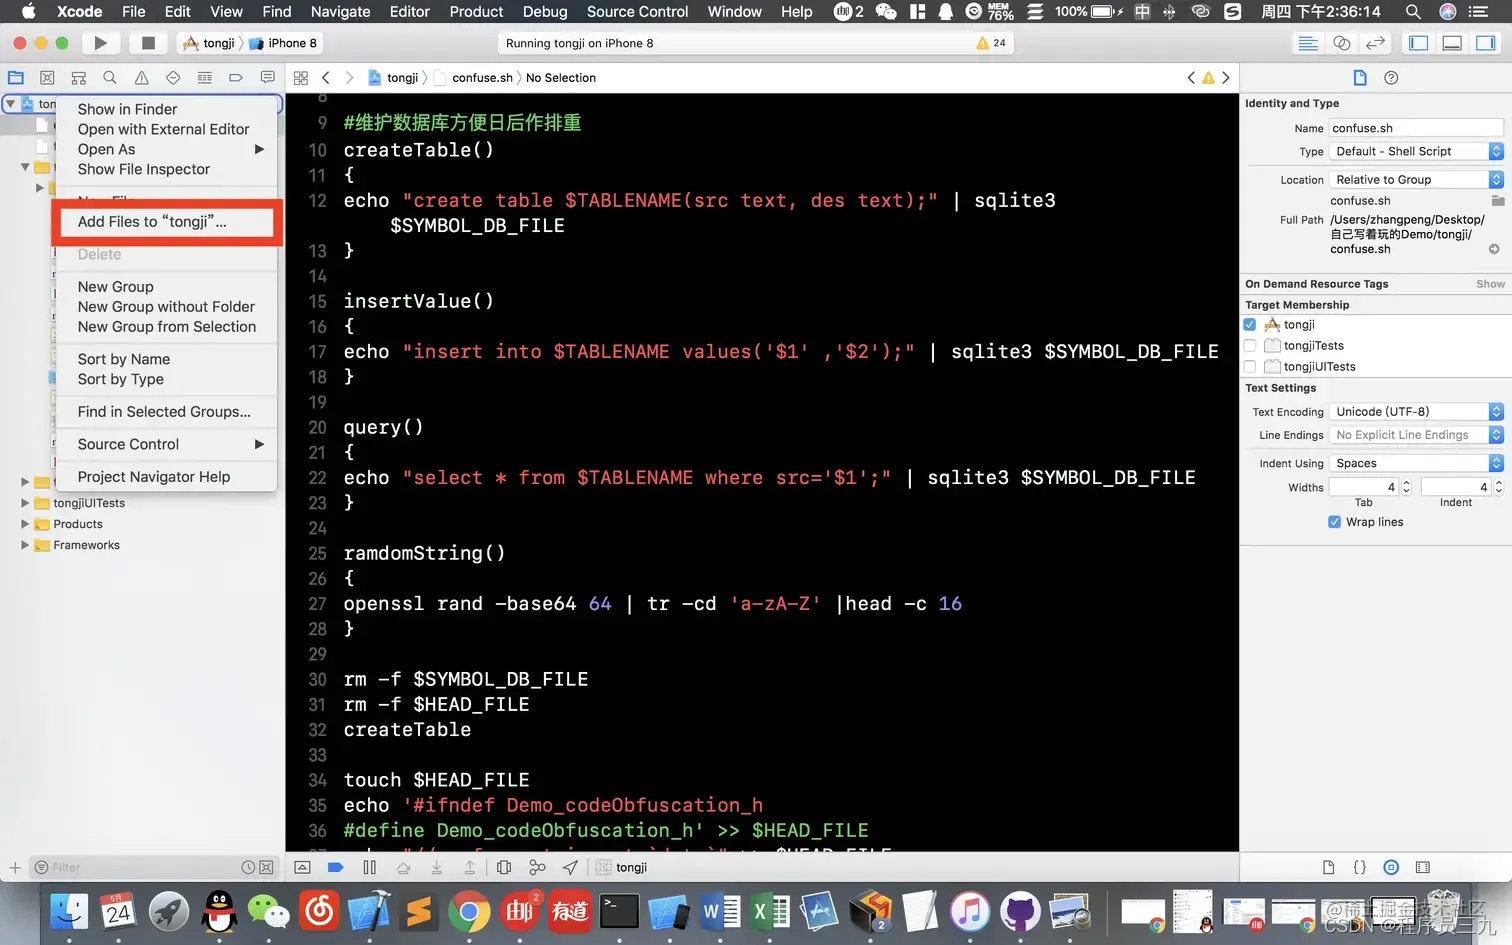Image resolution: width=1512 pixels, height=945 pixels.
Task: Open Text Encoding Unicode (UTF-8) dropdown
Action: click(x=1416, y=412)
